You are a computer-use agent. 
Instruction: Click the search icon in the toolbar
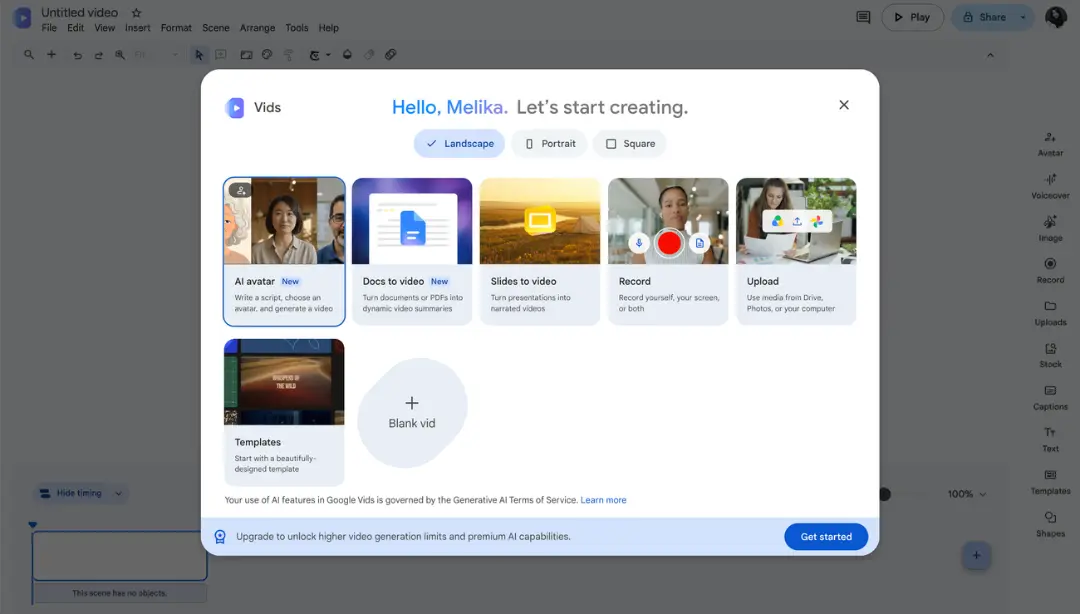29,54
